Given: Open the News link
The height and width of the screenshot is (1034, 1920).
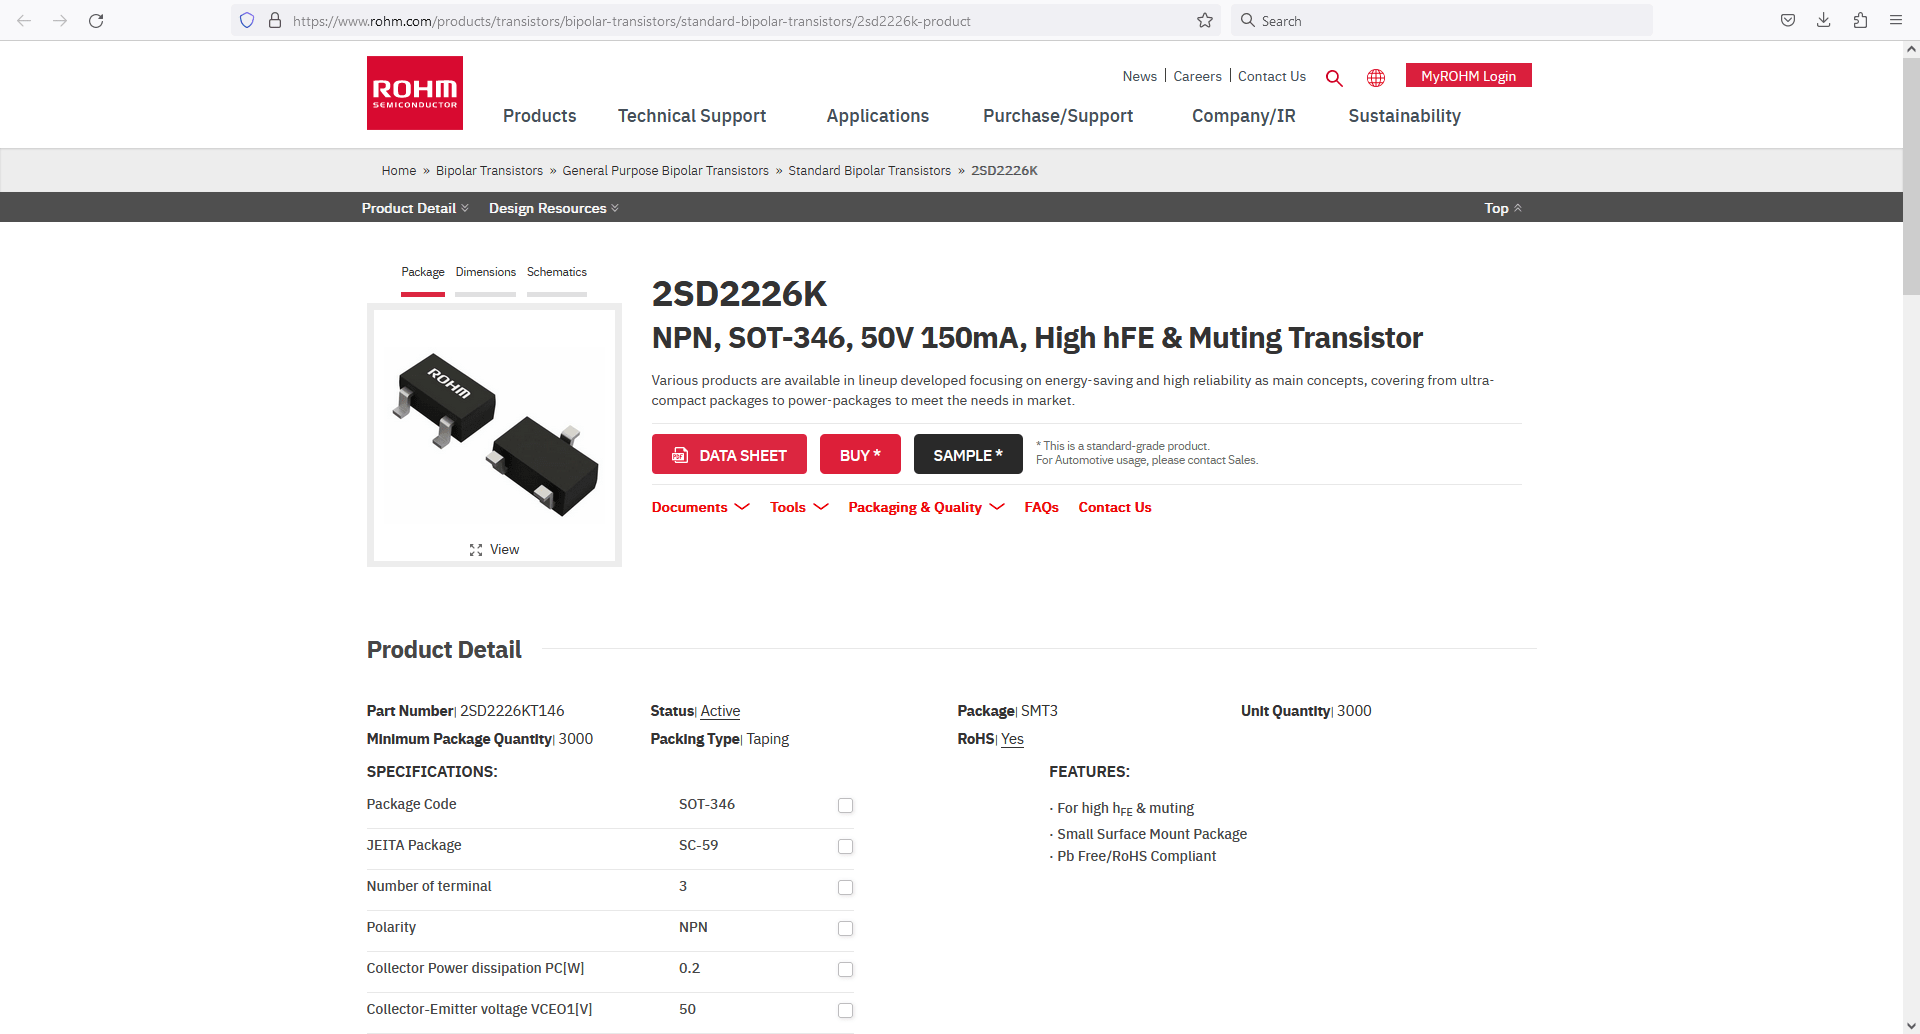Looking at the screenshot, I should (x=1139, y=76).
